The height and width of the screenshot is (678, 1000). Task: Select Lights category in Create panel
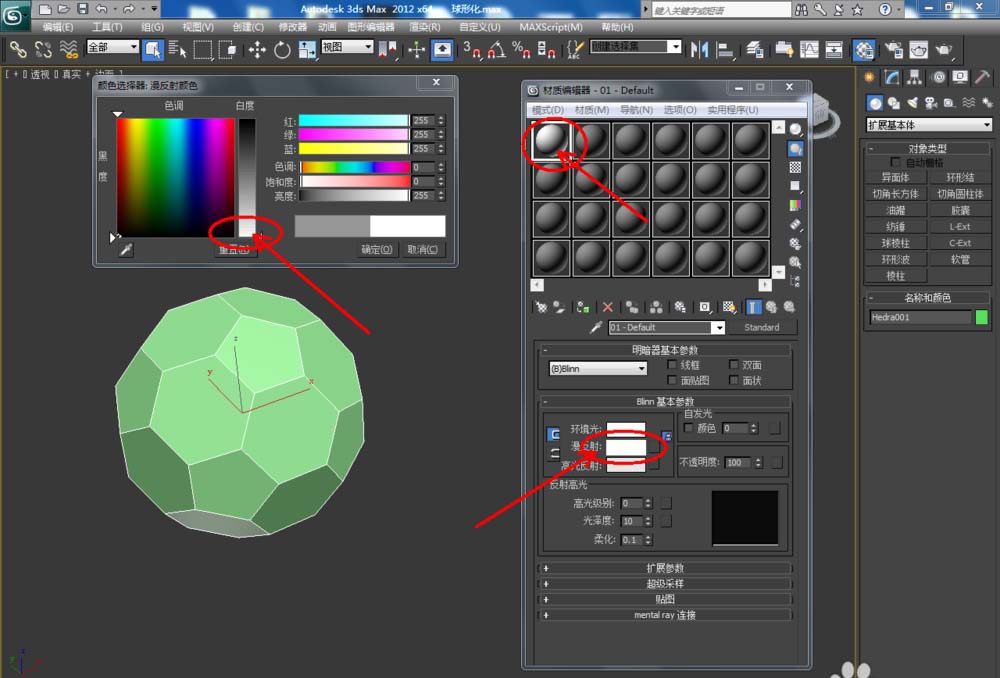pos(913,103)
